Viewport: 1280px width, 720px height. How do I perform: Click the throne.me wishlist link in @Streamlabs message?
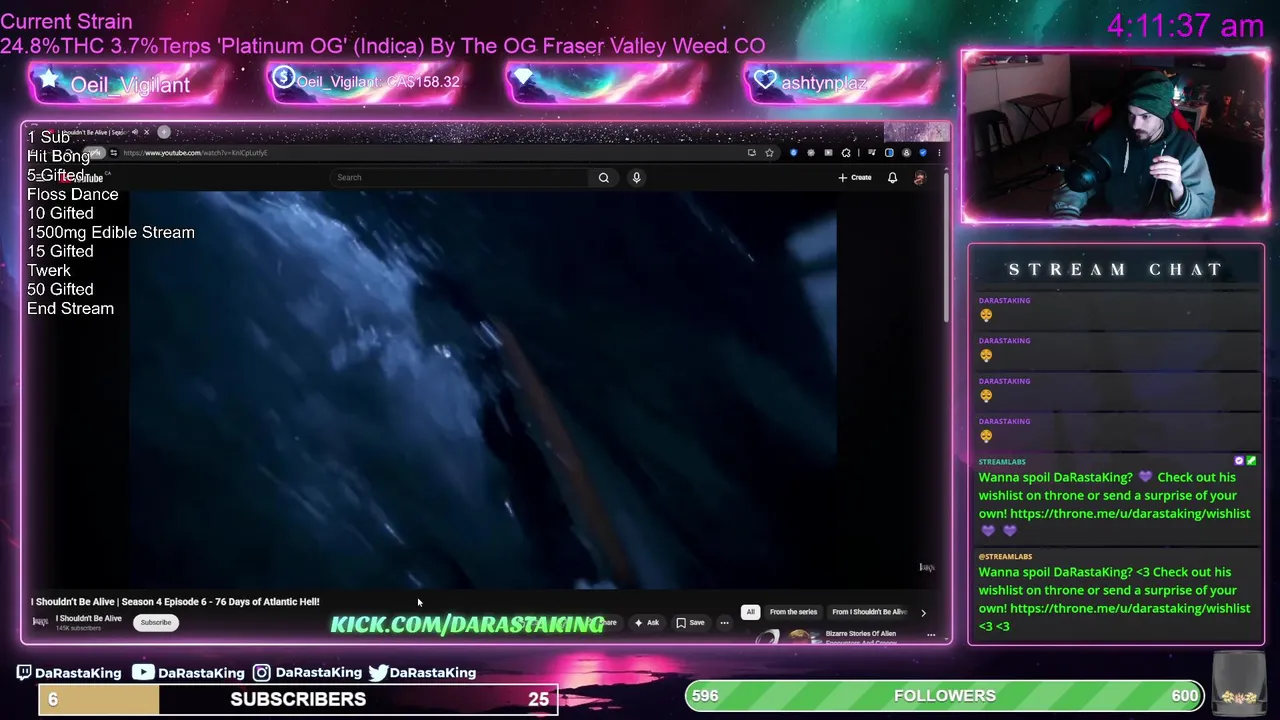tap(1130, 608)
